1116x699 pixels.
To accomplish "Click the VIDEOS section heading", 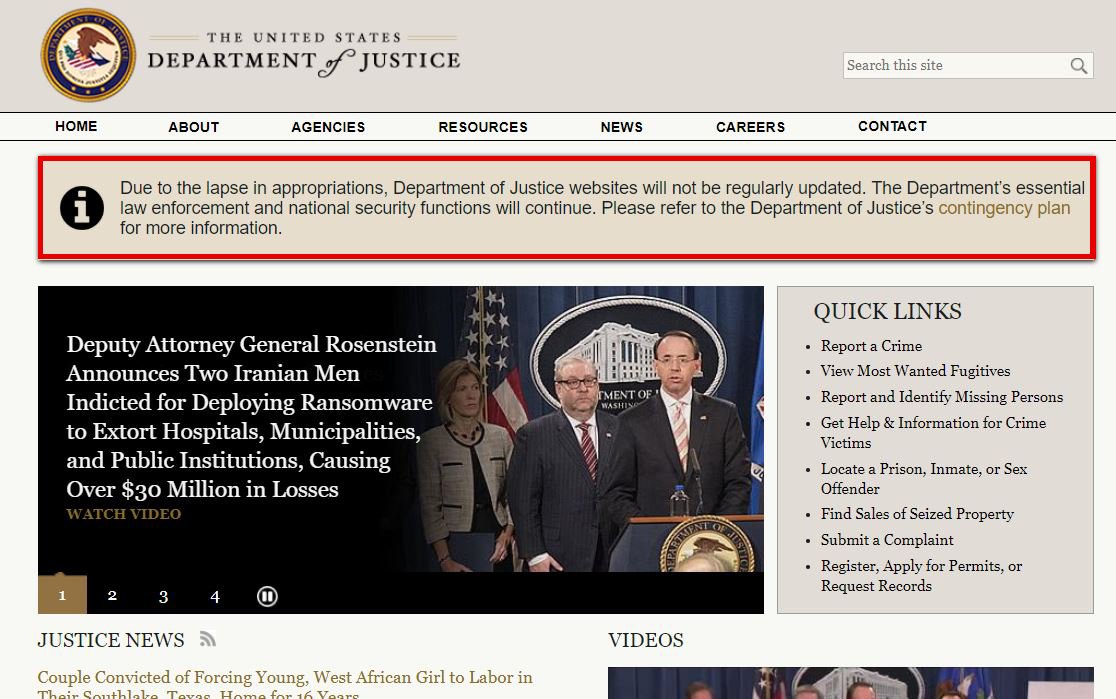I will [x=646, y=640].
